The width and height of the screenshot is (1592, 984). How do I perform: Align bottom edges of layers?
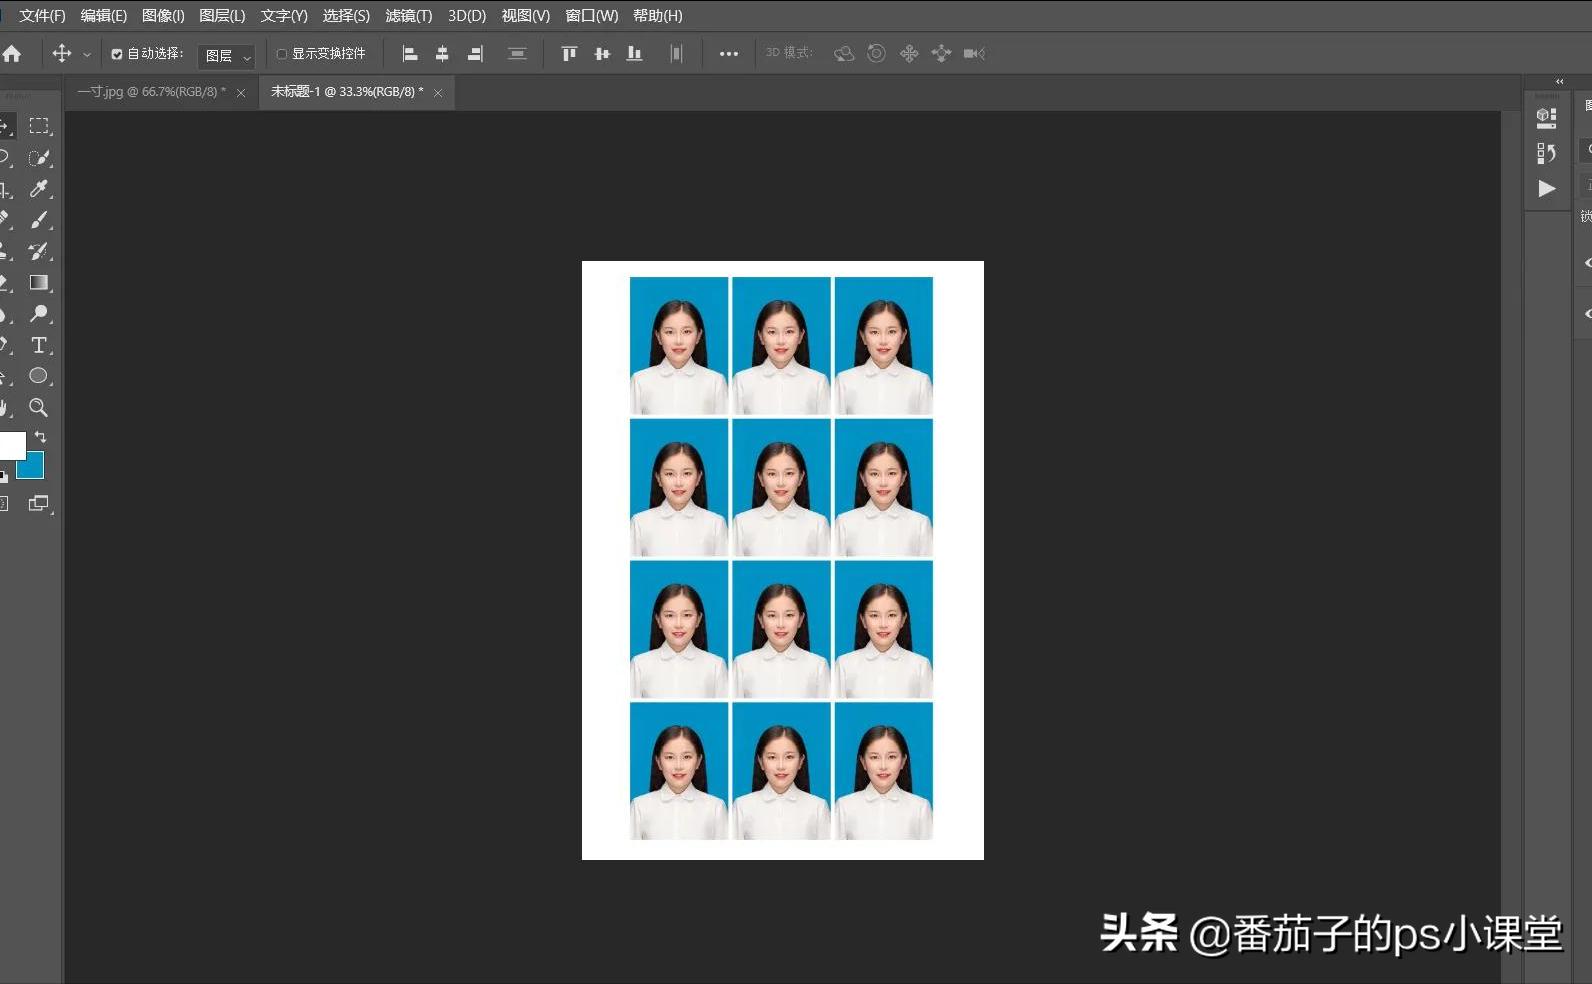coord(634,54)
